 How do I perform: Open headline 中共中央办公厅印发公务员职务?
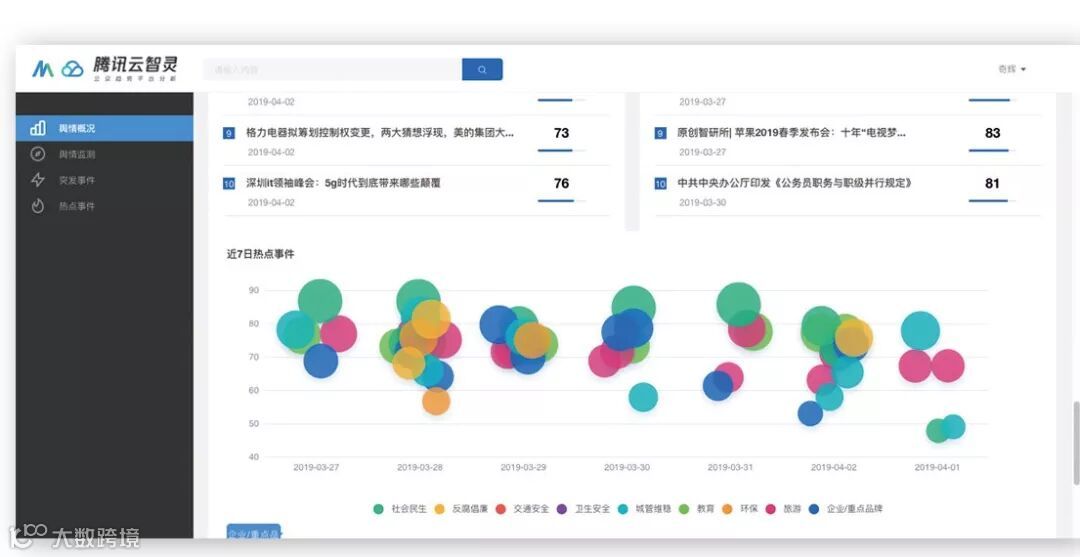tap(795, 183)
